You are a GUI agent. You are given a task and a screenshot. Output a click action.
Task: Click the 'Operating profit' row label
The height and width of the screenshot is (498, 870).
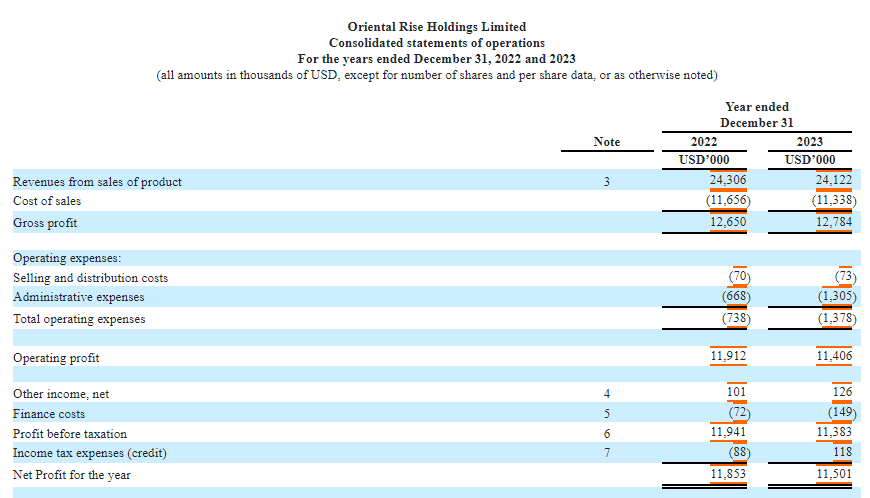[56, 358]
